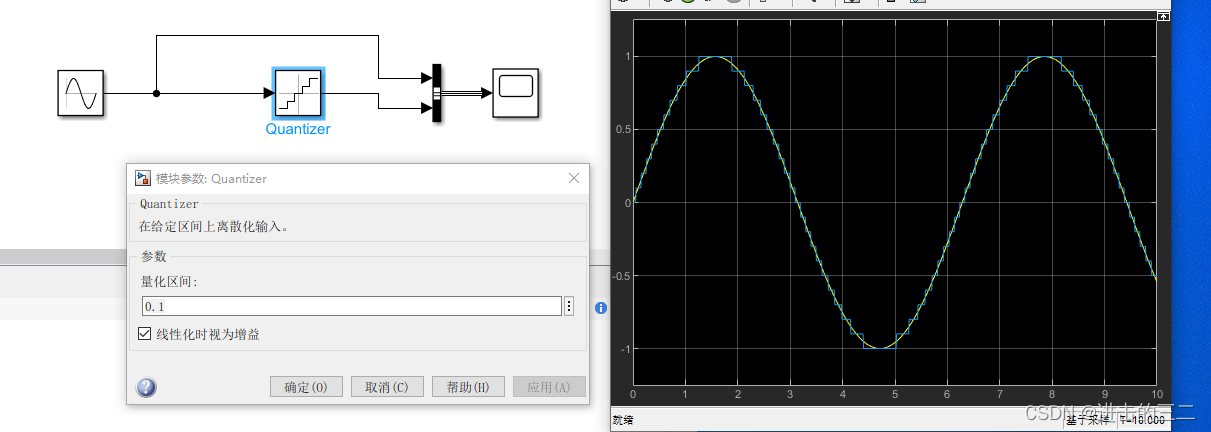
Task: Select the Sine Wave source block
Action: [80, 93]
